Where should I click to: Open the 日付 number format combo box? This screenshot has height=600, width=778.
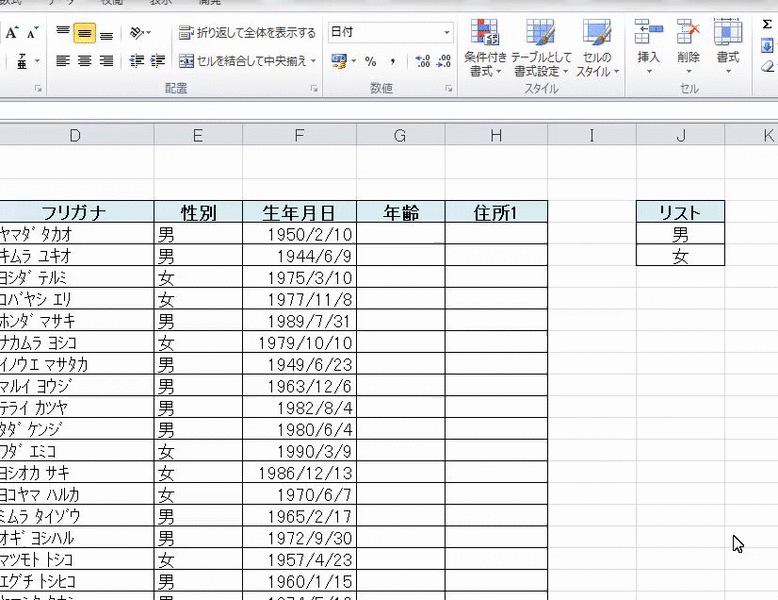coord(390,32)
